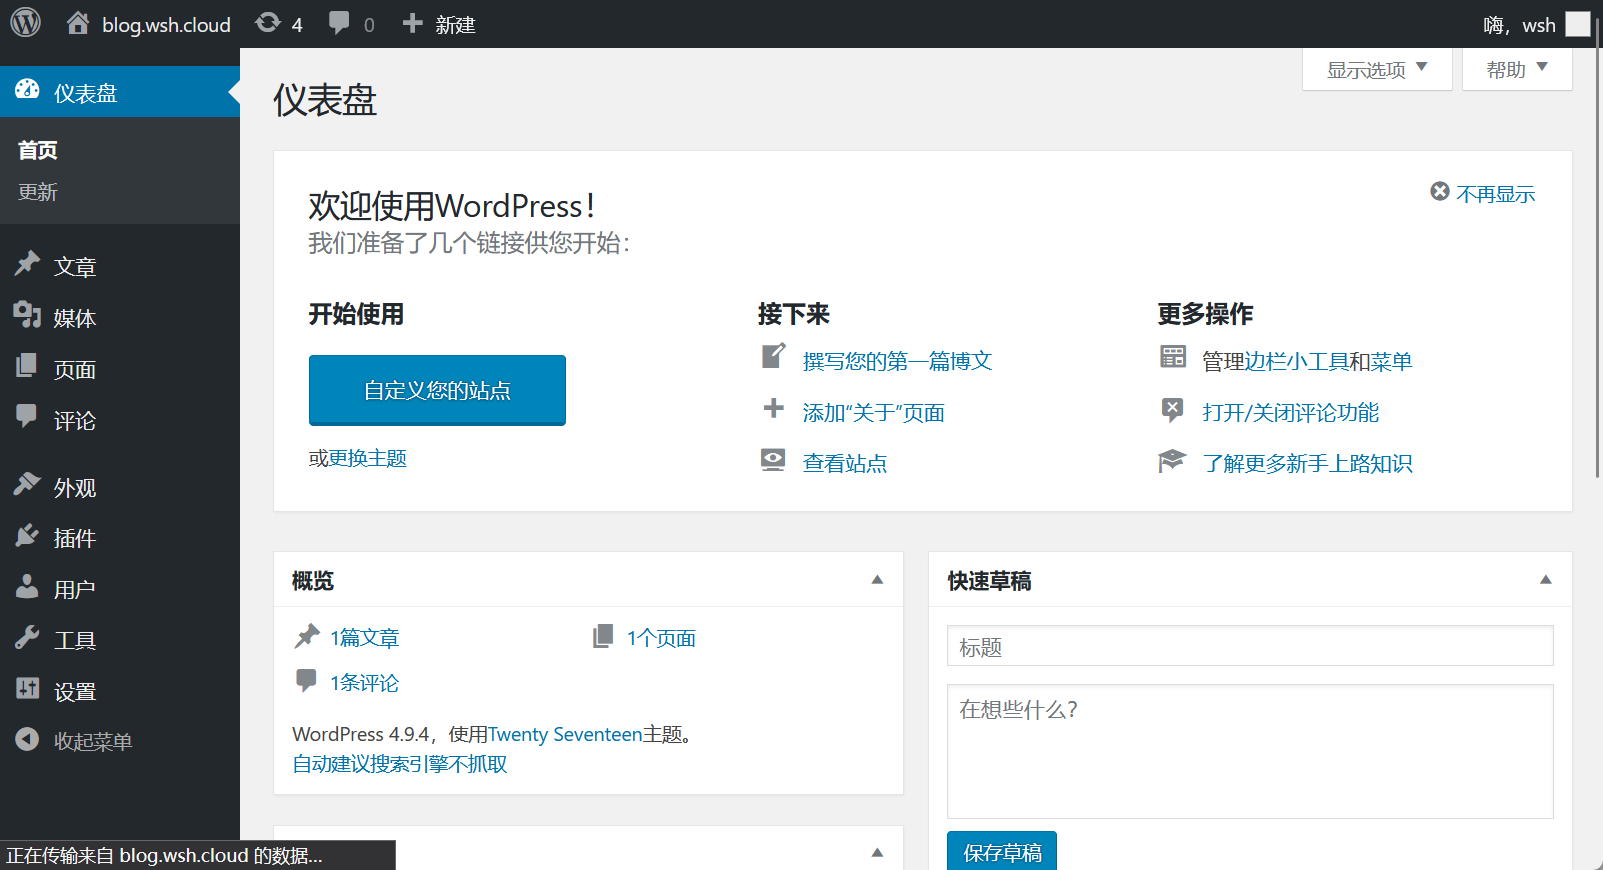The height and width of the screenshot is (870, 1603).
Task: Focus the 在想些什么? draft textarea
Action: 1250,752
